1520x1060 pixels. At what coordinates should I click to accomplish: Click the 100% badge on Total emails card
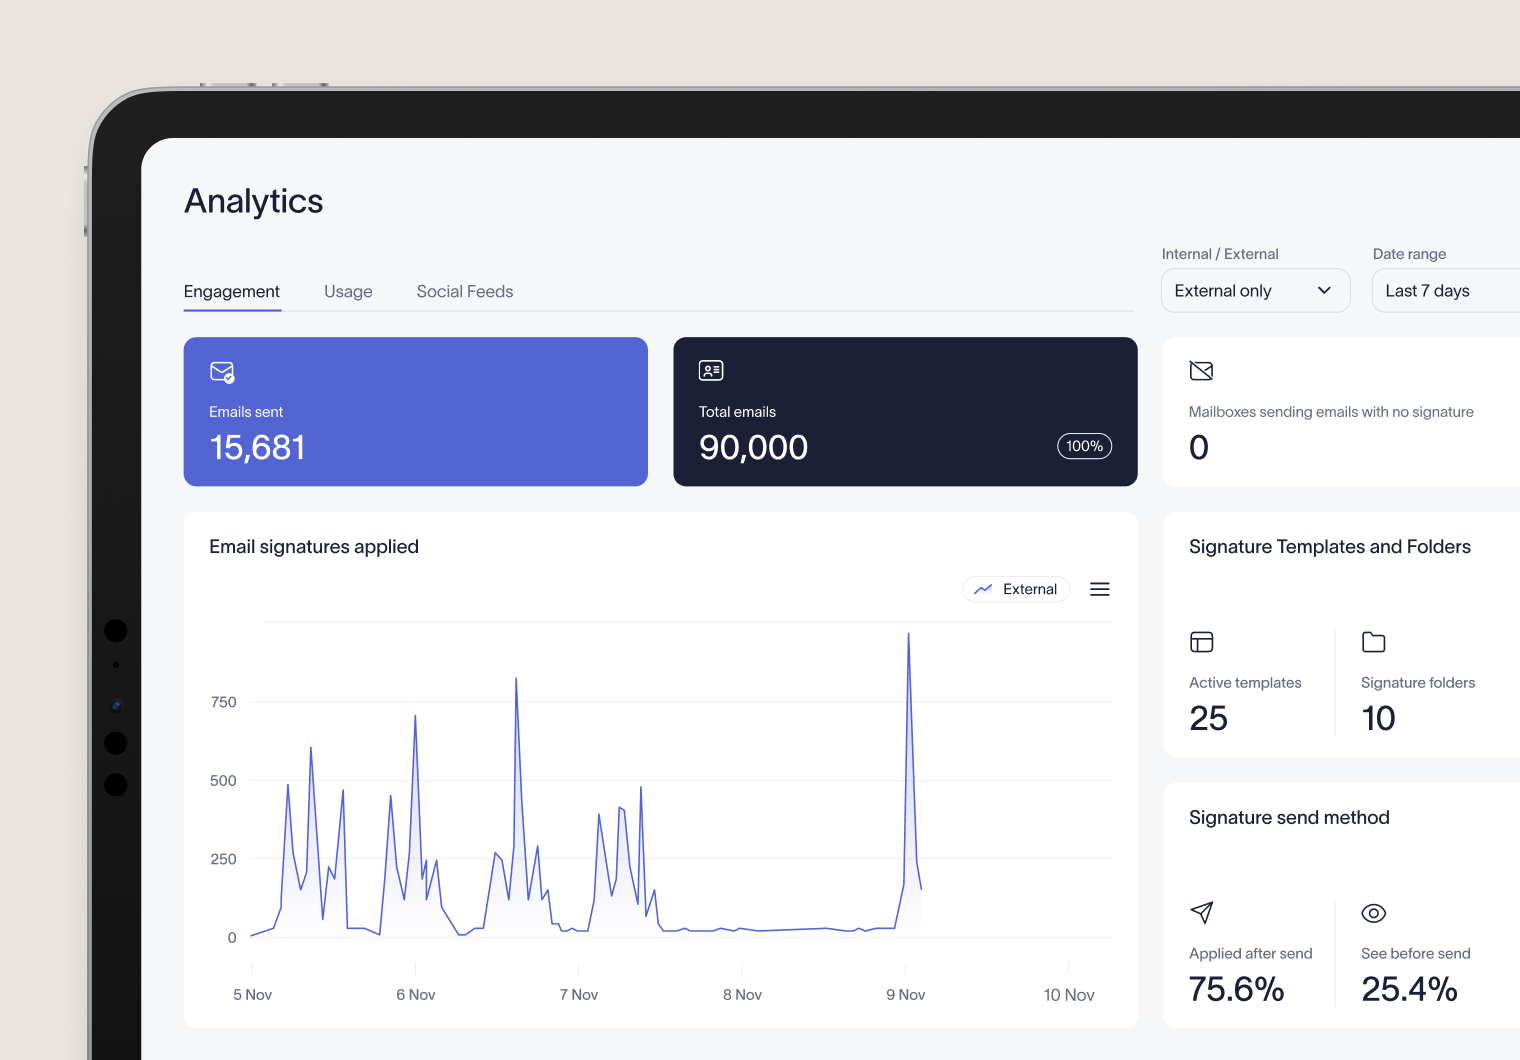1084,446
